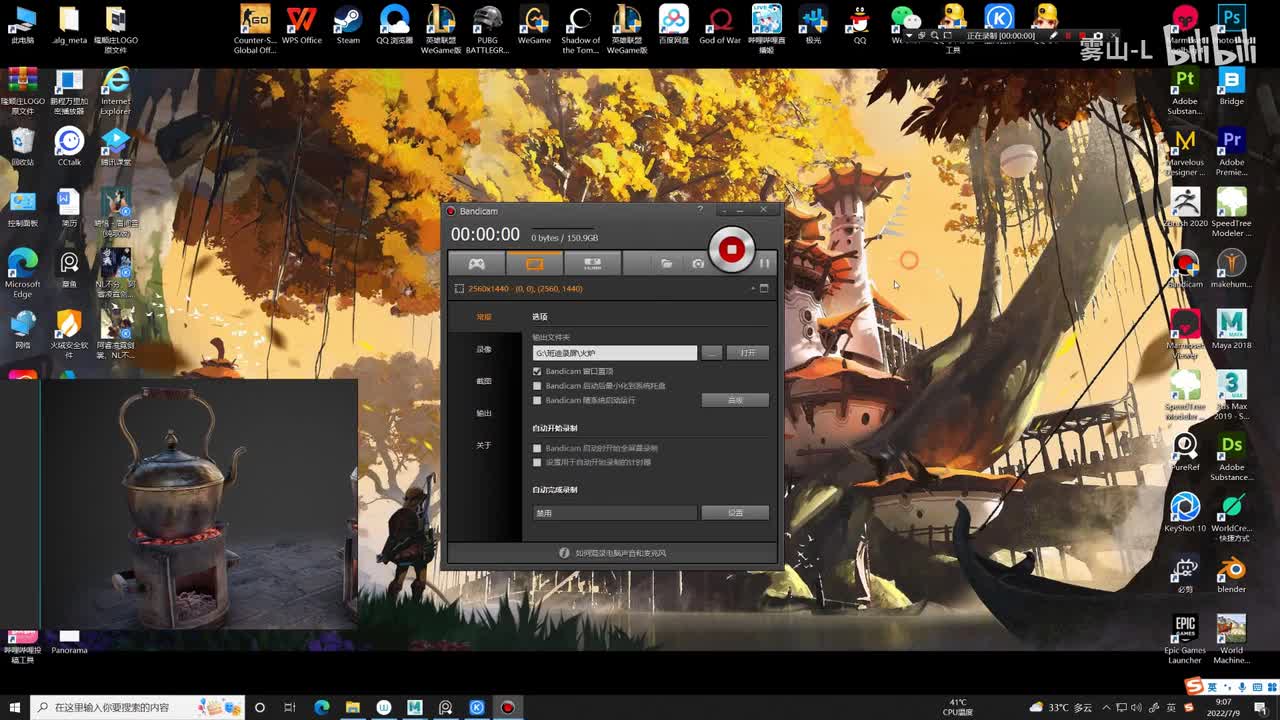1280x720 pixels.
Task: Open blender desktop shortcut
Action: (1232, 574)
